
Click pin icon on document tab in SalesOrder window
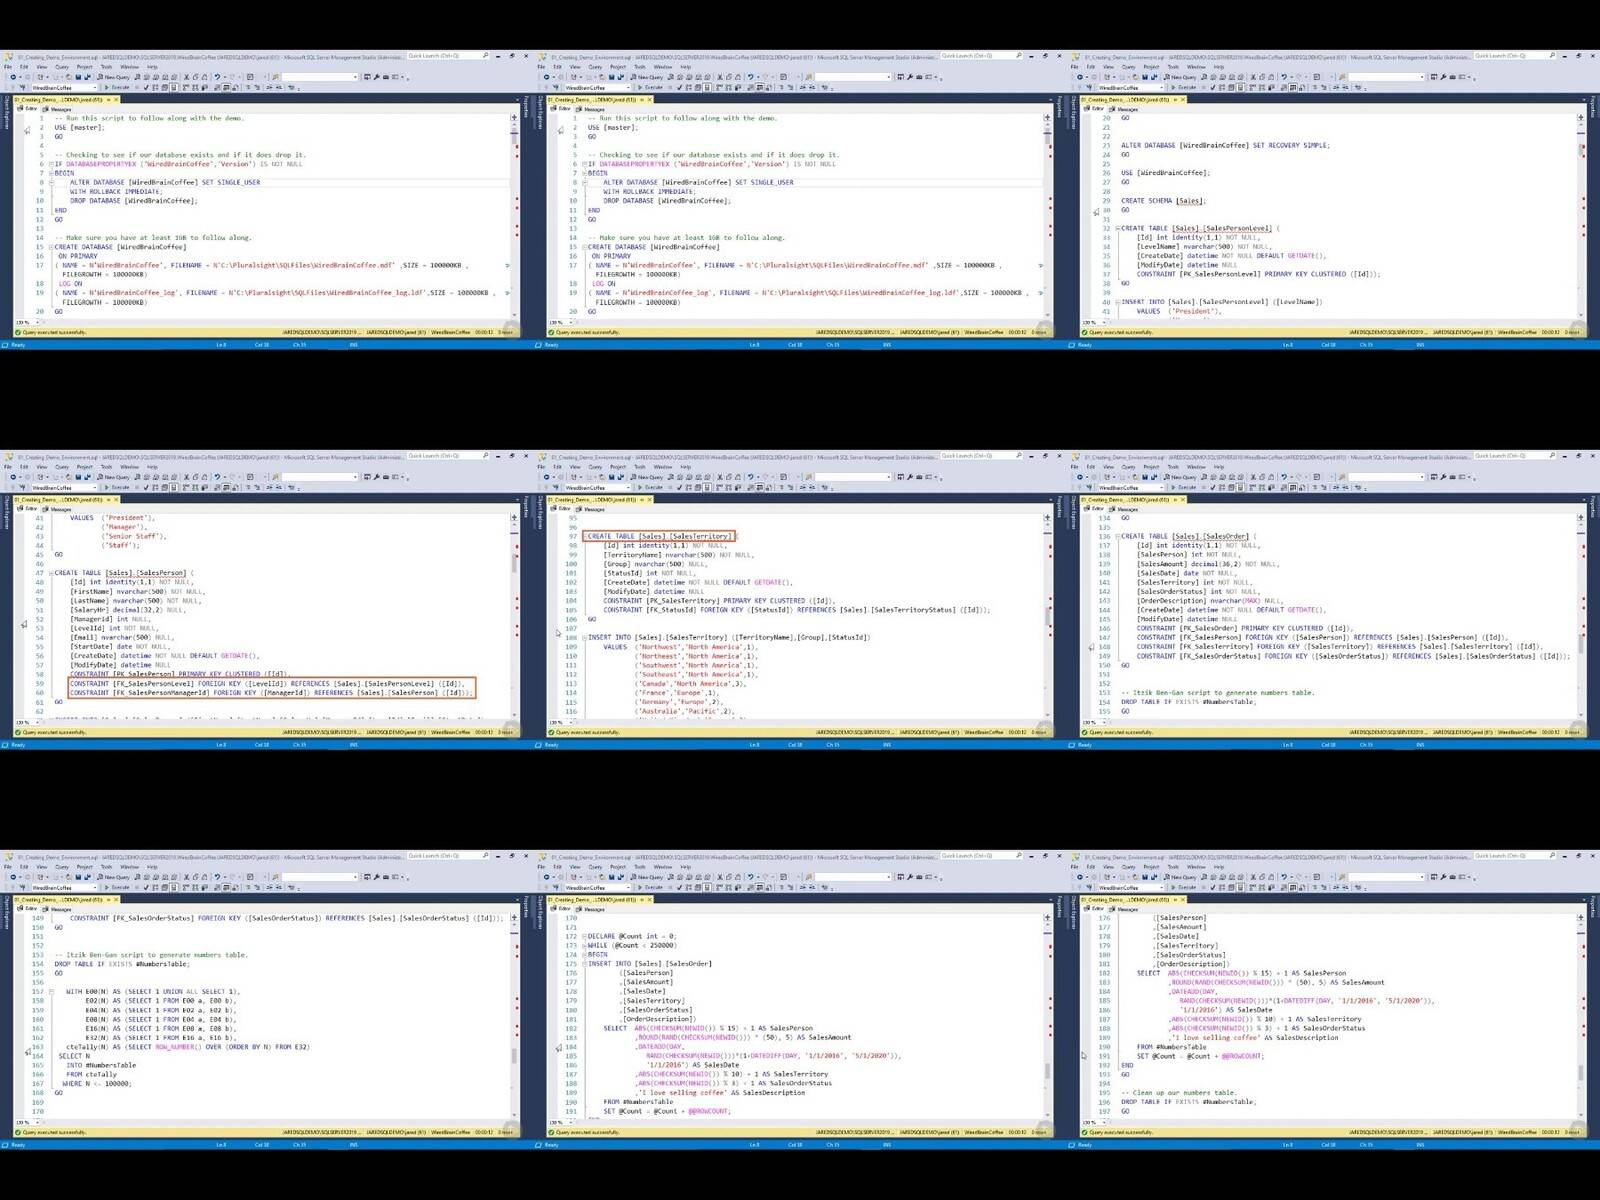[x=1176, y=499]
